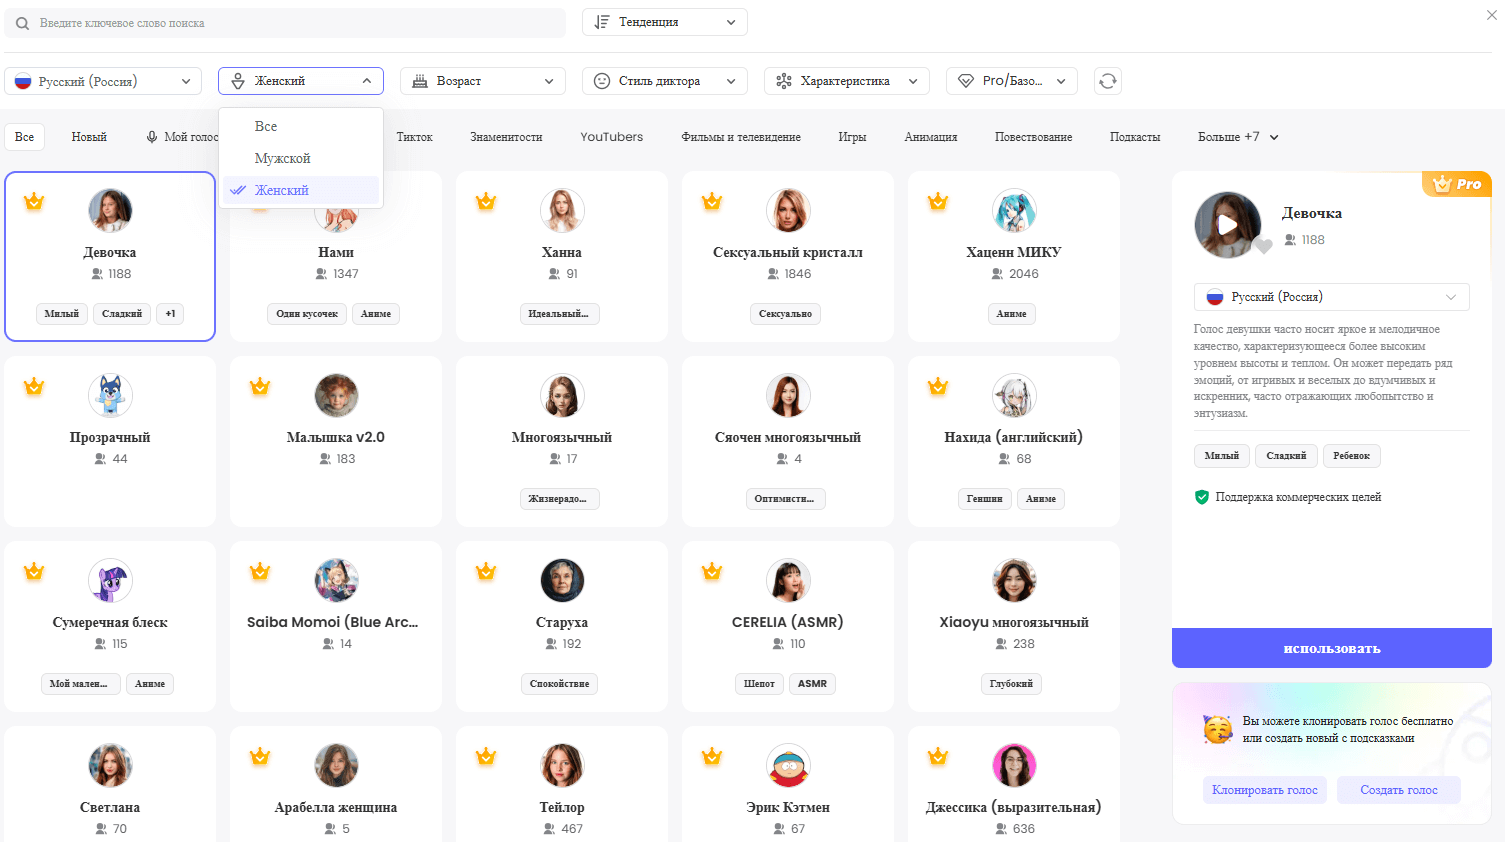Image resolution: width=1505 pixels, height=842 pixels.
Task: Pick the Светлана voice avatar
Action: 110,765
